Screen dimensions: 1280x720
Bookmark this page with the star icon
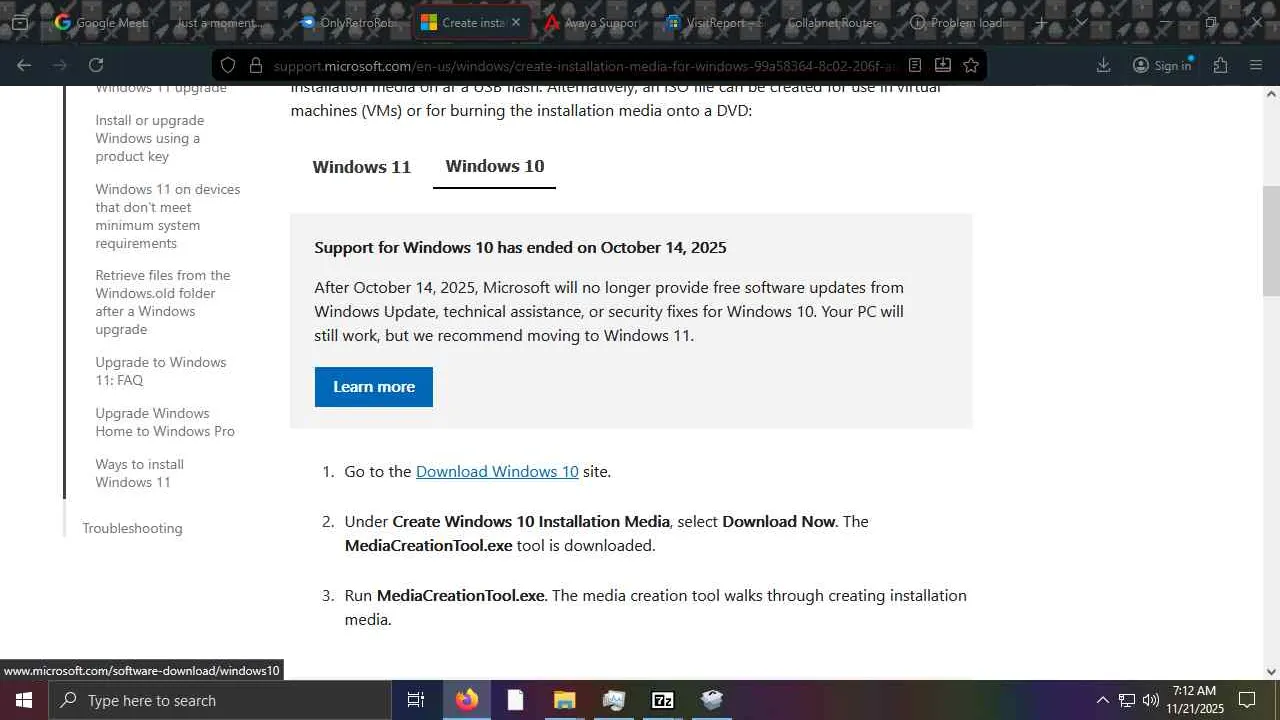coord(970,65)
